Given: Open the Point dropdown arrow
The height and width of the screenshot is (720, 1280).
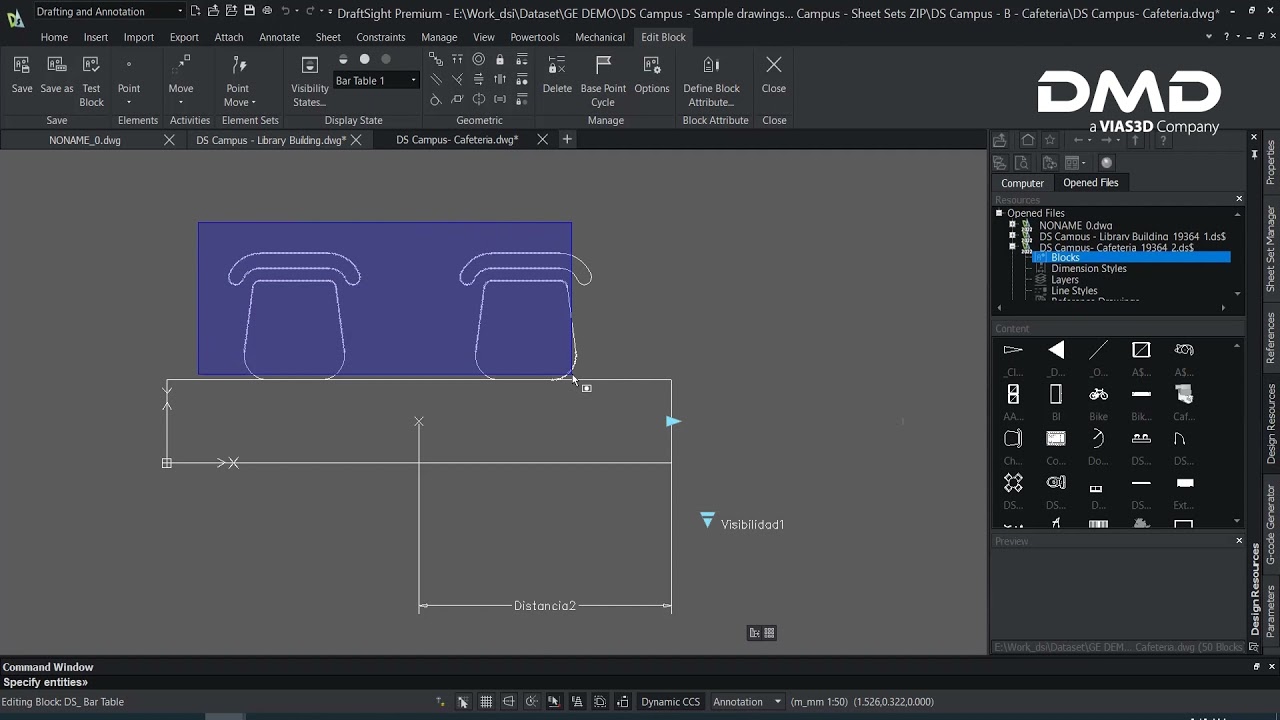Looking at the screenshot, I should pos(129,102).
